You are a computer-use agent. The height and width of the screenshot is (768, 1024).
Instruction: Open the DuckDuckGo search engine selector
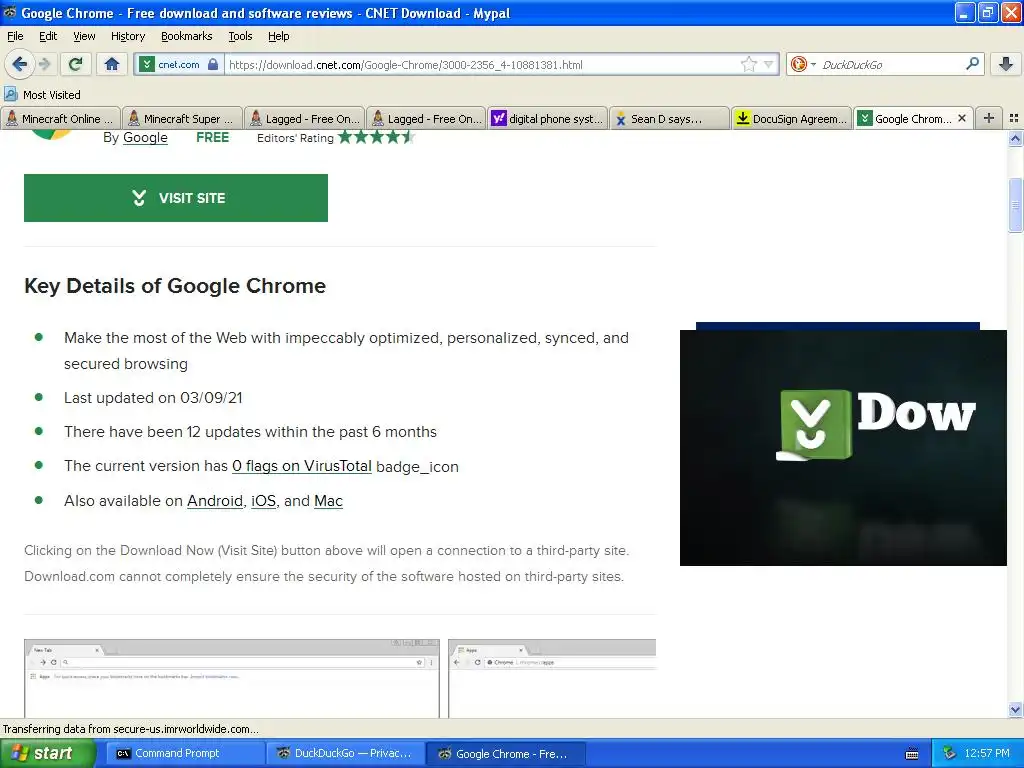click(x=803, y=64)
